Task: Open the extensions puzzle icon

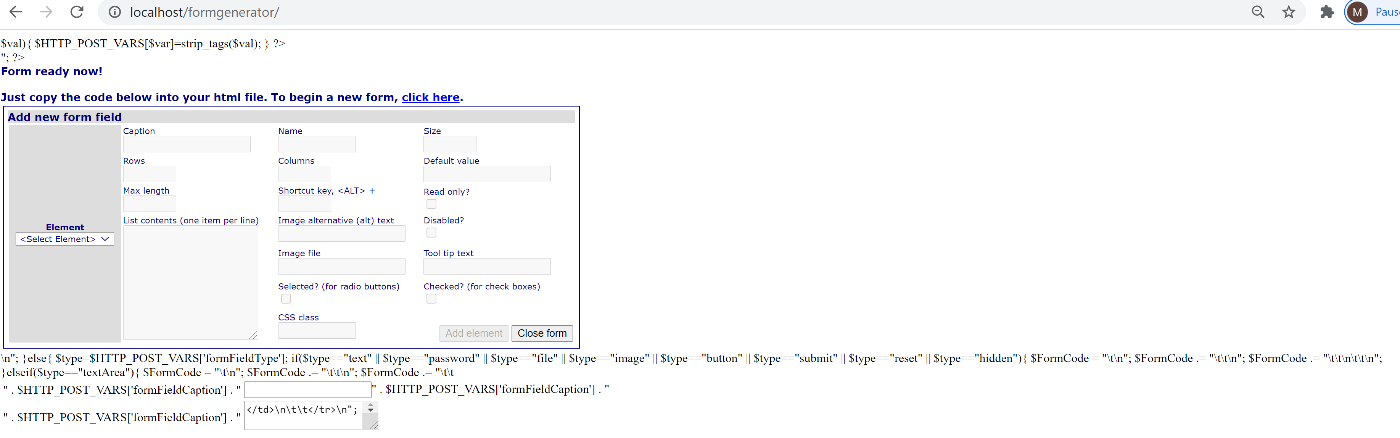Action: tap(1327, 12)
